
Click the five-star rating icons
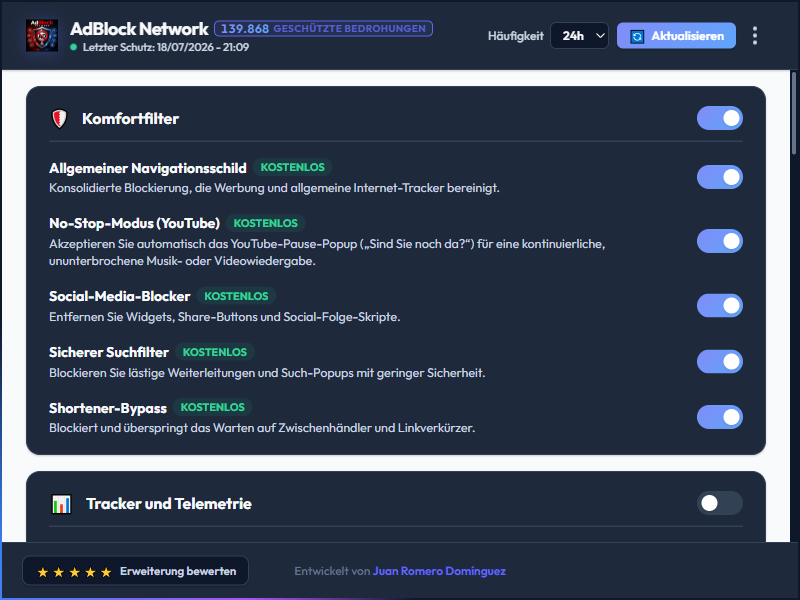[x=74, y=572]
